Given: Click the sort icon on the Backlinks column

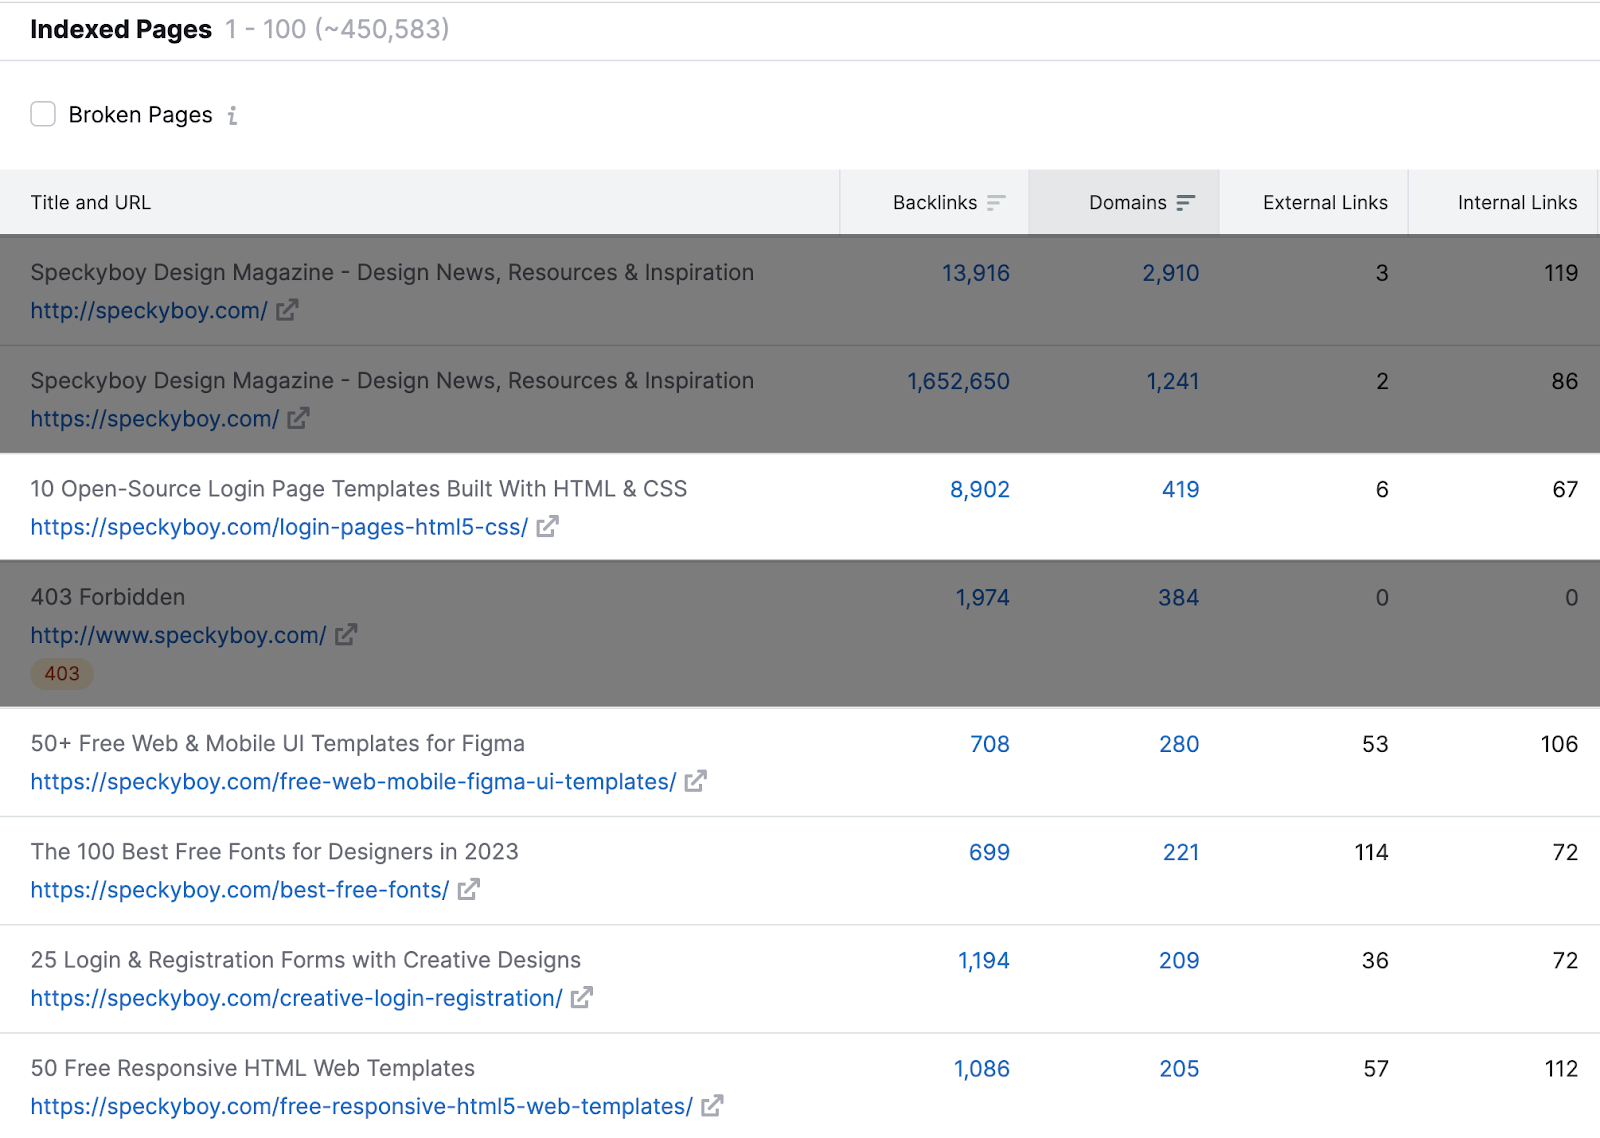Looking at the screenshot, I should pos(995,202).
